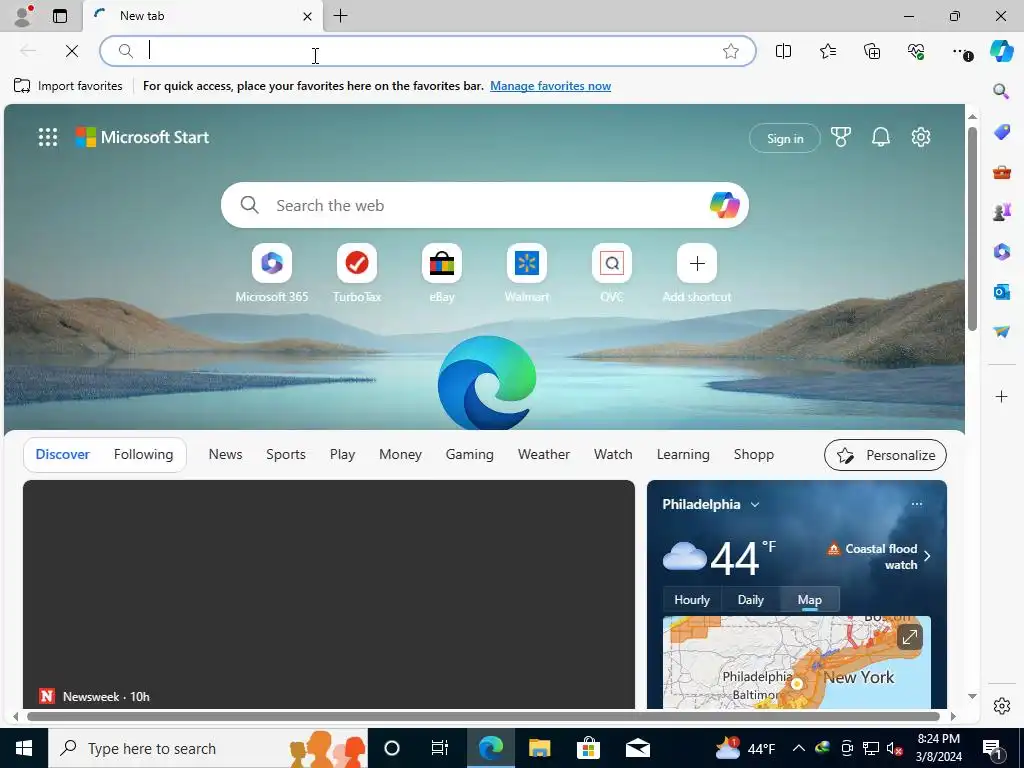Expand Coastal flood watch alert
This screenshot has width=1024, height=768.
tap(879, 556)
